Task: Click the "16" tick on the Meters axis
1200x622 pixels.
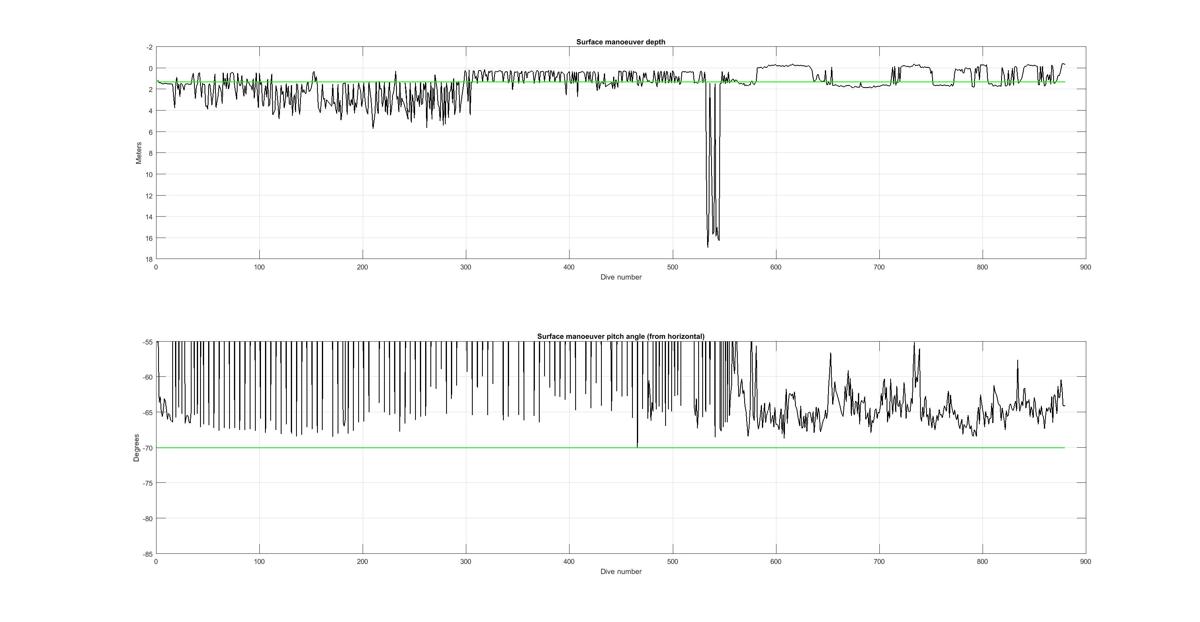Action: pyautogui.click(x=149, y=238)
